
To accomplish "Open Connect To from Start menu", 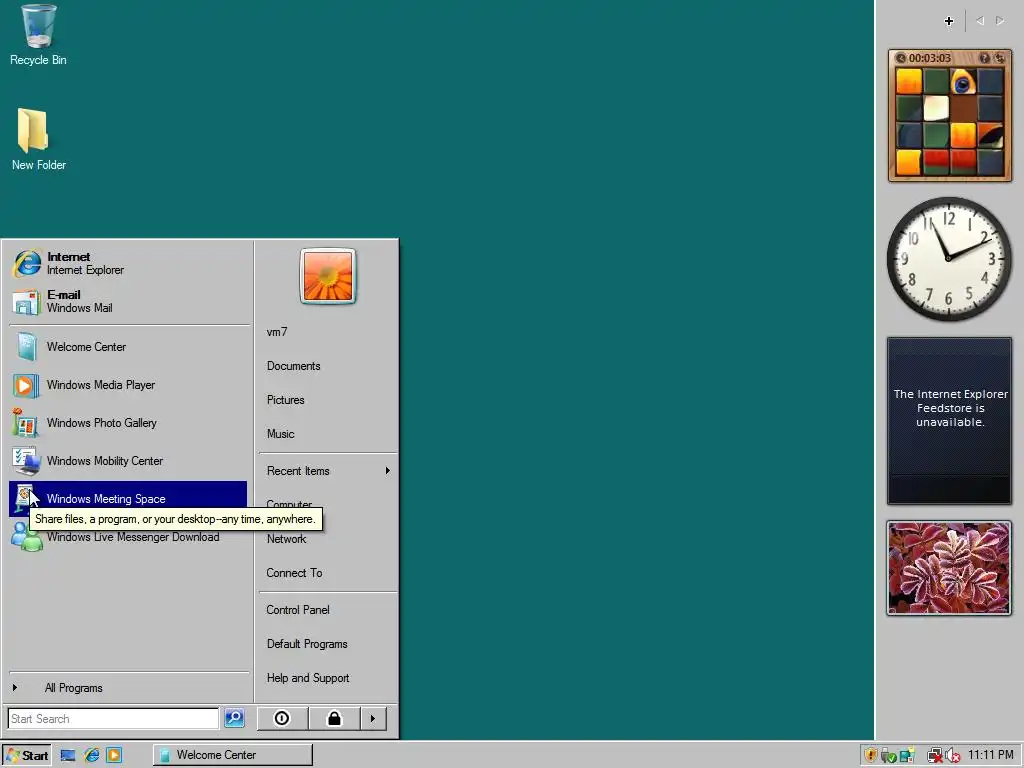I will [x=328, y=573].
